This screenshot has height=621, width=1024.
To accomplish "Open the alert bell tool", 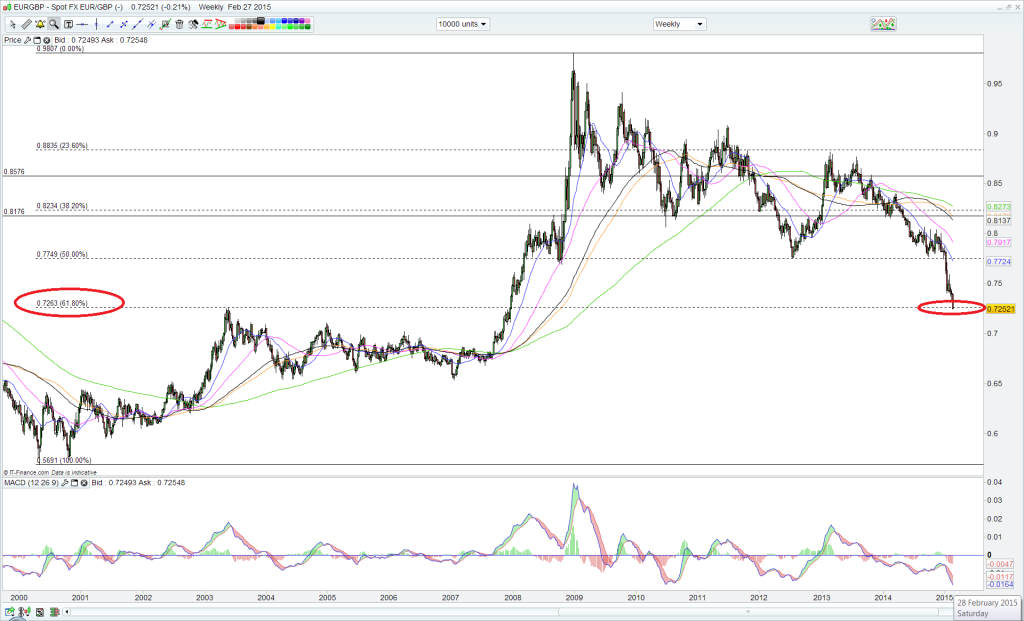I will point(40,24).
